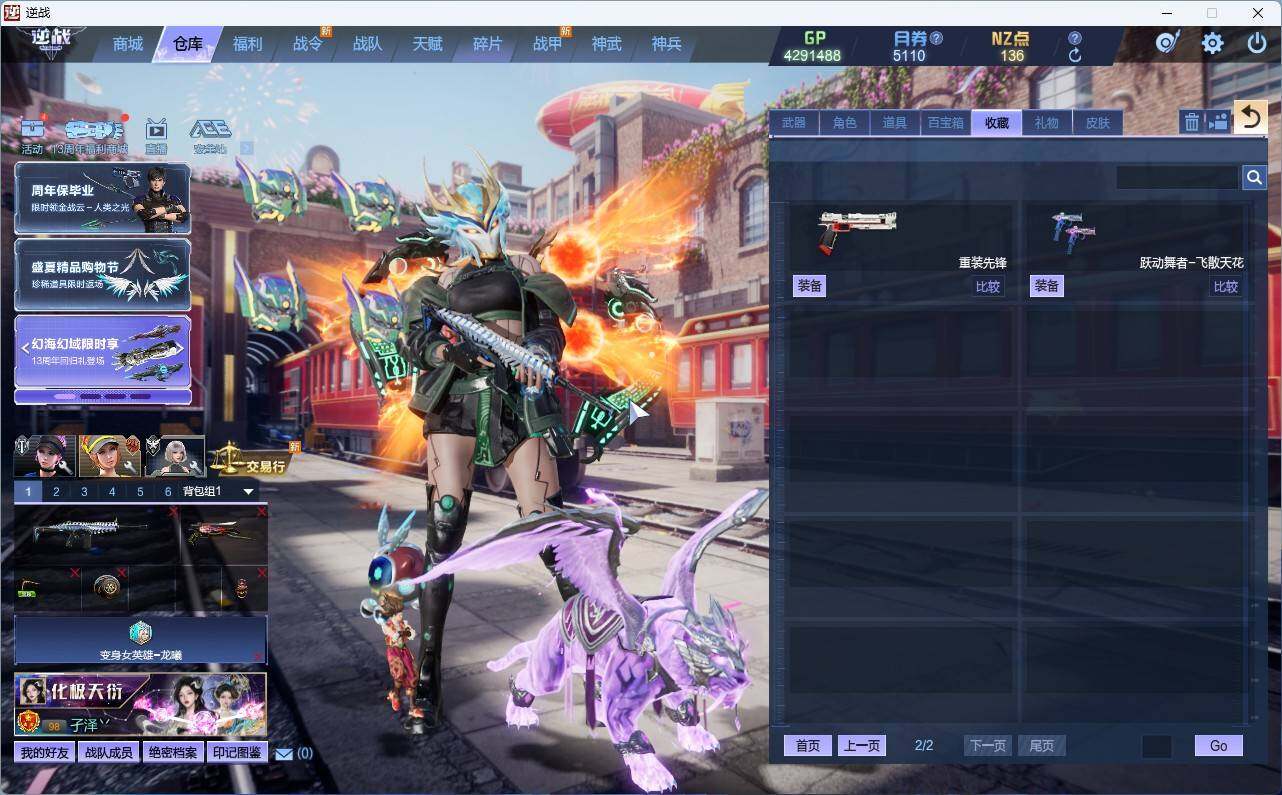Remove the equipped primary rifle
Screen dimensions: 1282x795
point(172,512)
